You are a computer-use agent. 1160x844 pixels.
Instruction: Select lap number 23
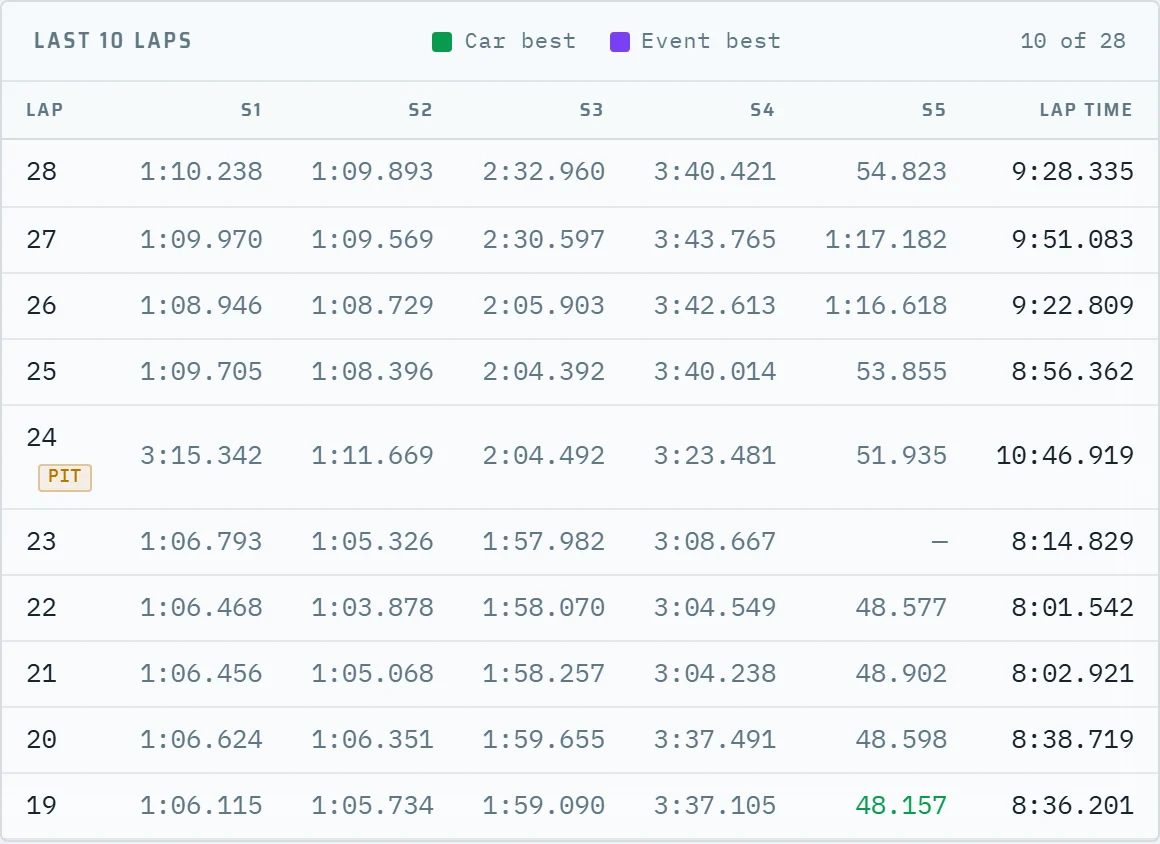41,541
